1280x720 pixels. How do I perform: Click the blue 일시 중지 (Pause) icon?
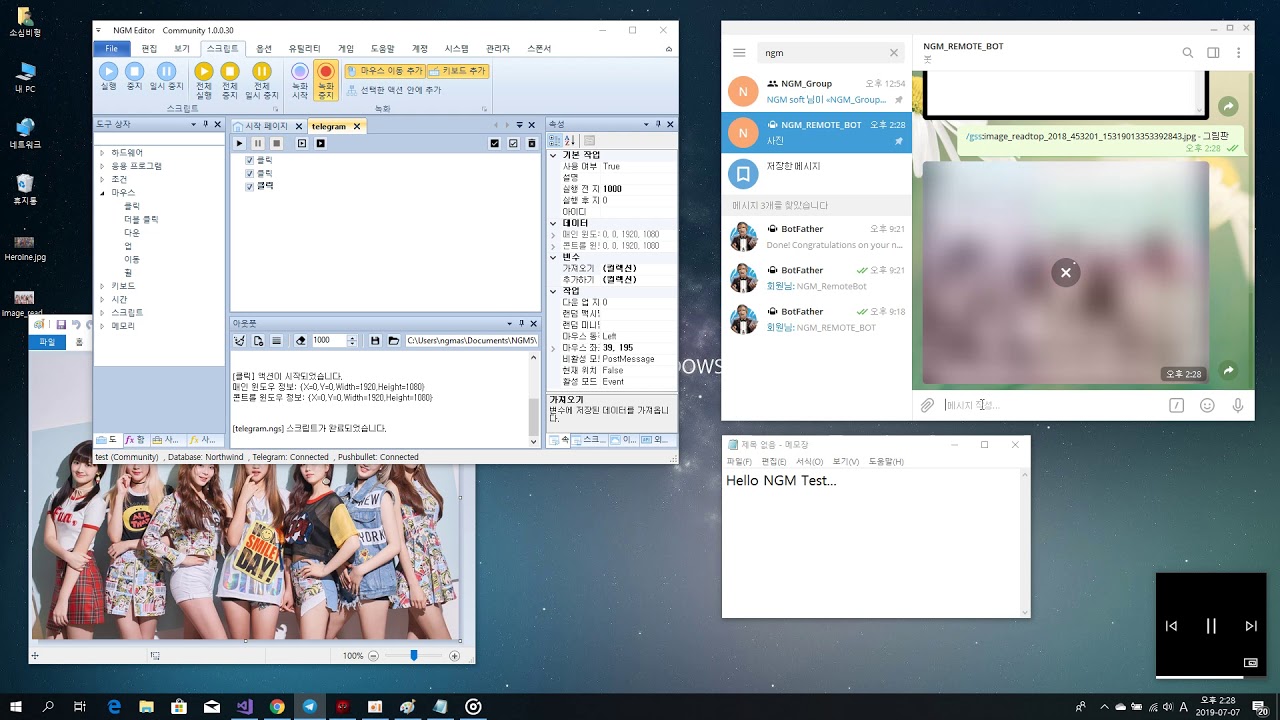tap(167, 71)
